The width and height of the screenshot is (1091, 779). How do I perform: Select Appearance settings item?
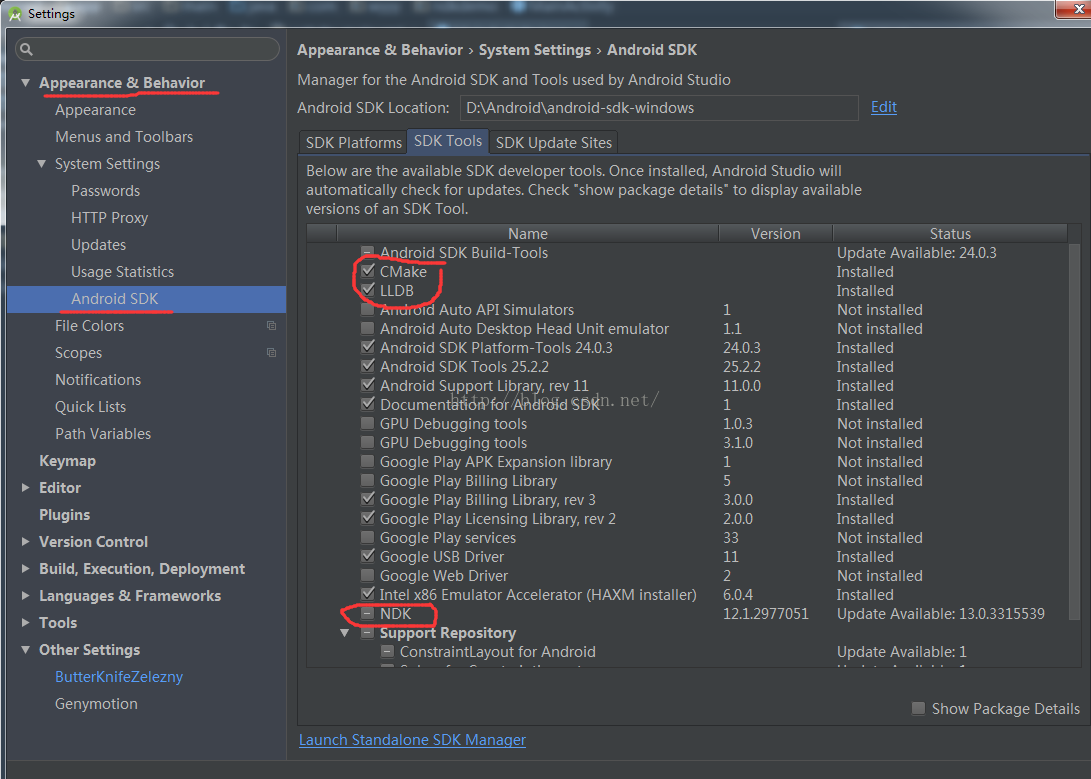95,110
